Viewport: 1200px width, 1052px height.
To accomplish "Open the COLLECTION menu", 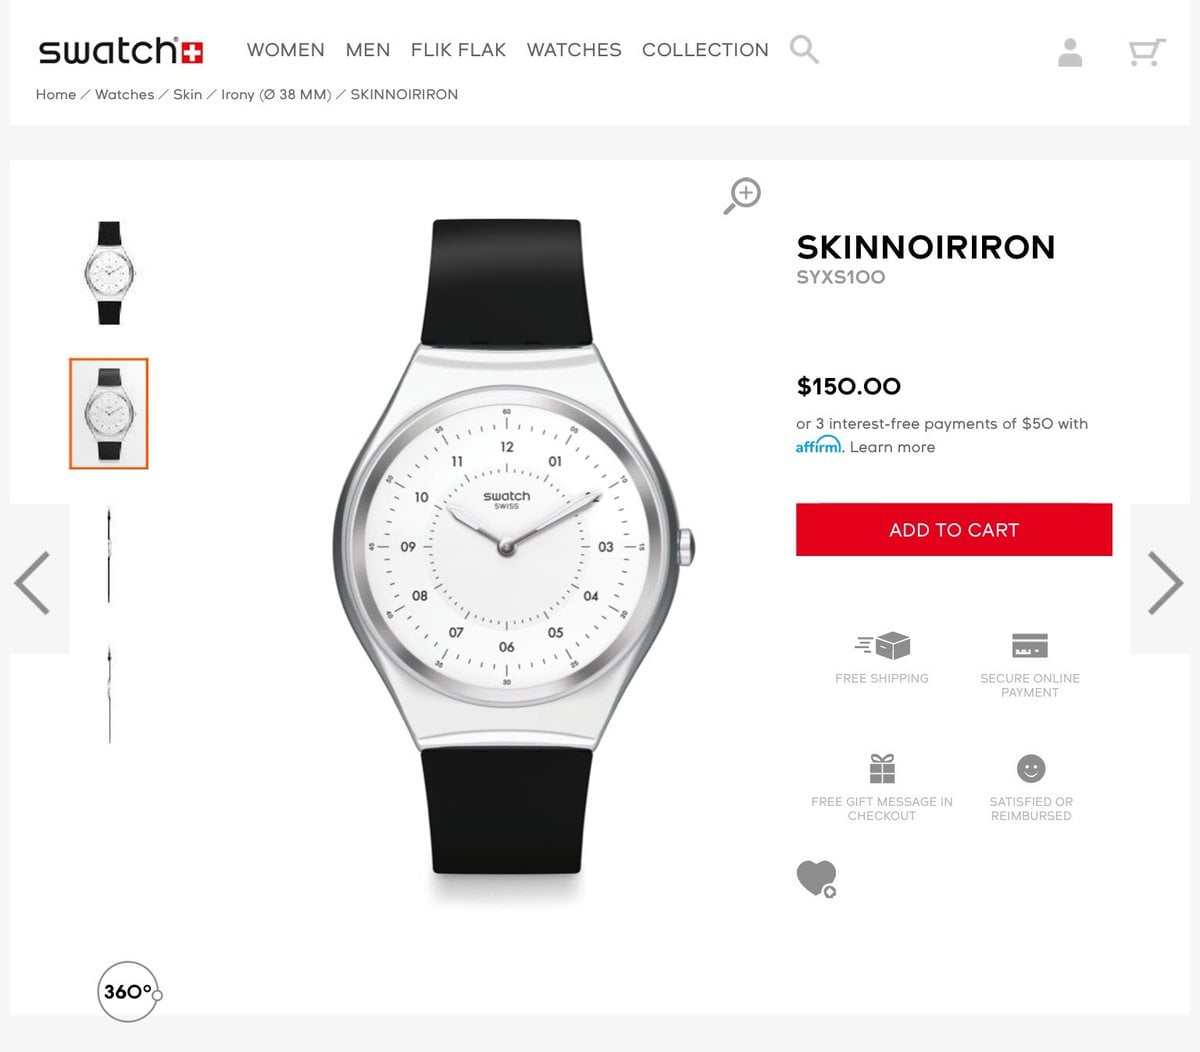I will tap(705, 50).
